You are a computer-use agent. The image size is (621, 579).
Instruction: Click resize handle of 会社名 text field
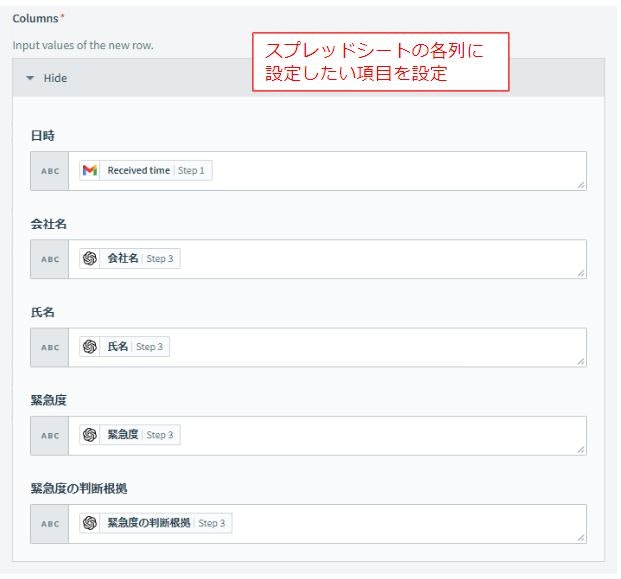581,273
